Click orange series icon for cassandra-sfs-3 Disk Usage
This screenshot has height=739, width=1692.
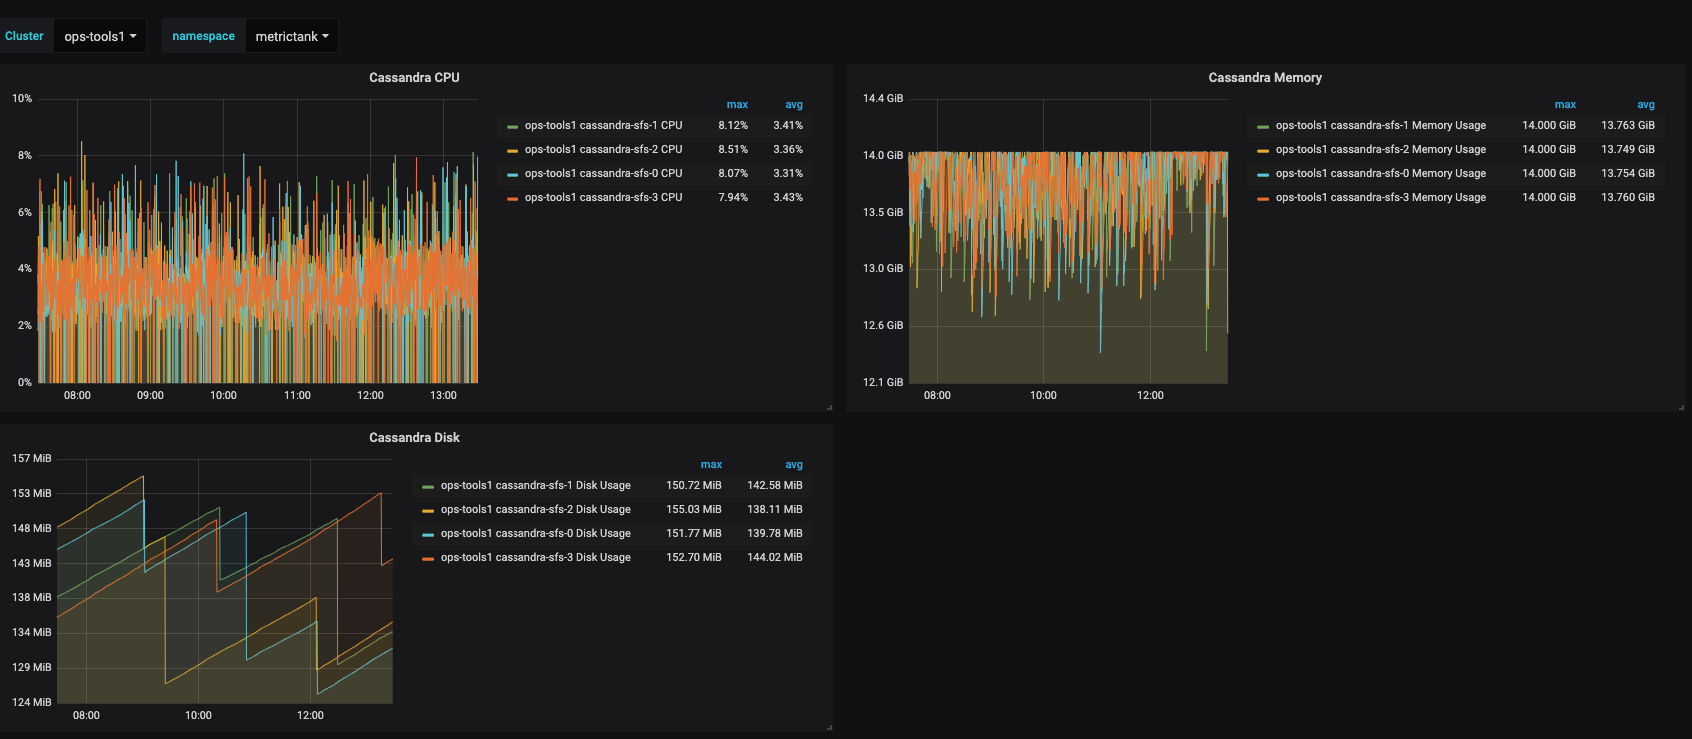tap(428, 559)
